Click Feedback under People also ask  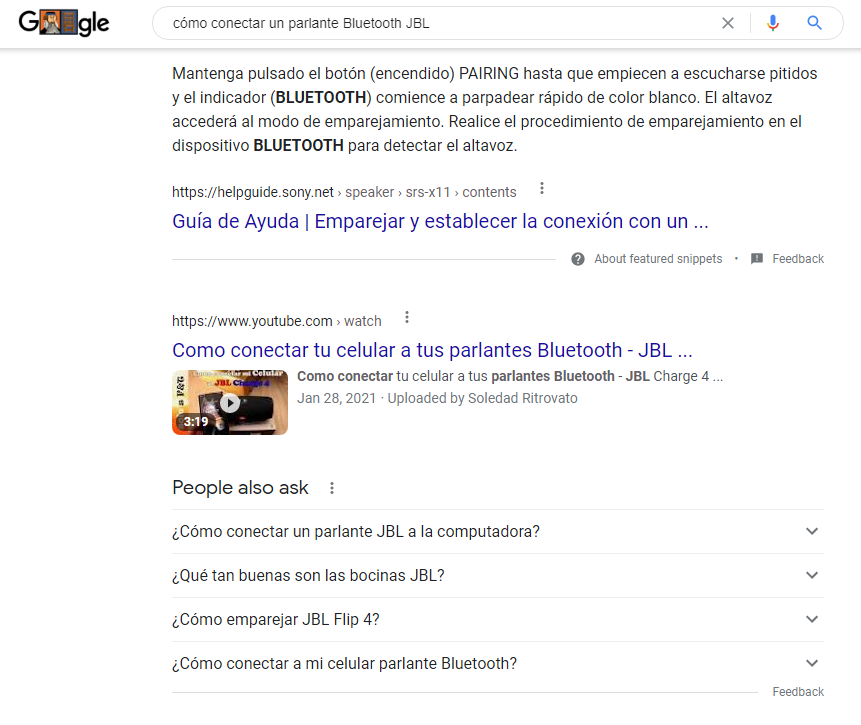pos(797,691)
